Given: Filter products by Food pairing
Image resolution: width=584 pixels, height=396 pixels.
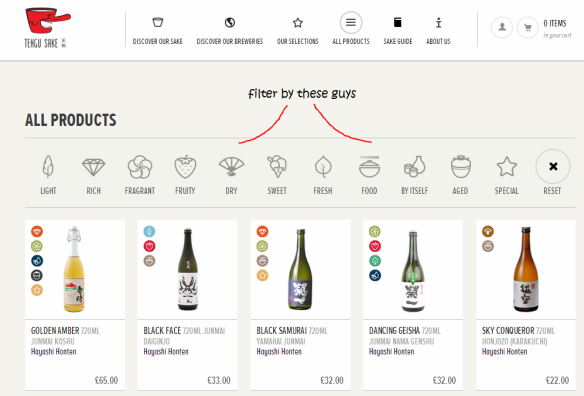Looking at the screenshot, I should point(369,174).
